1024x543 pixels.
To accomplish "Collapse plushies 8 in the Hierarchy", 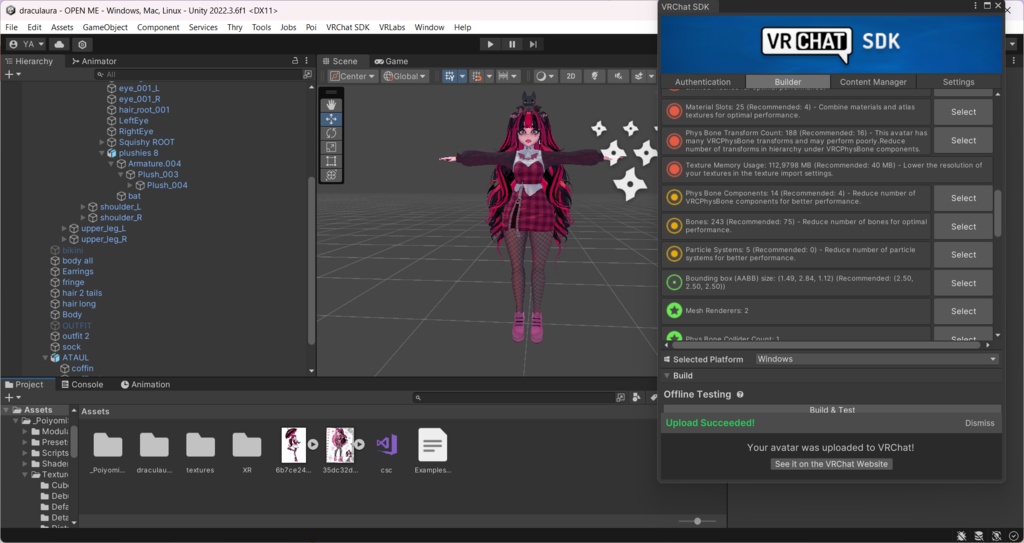I will click(102, 153).
